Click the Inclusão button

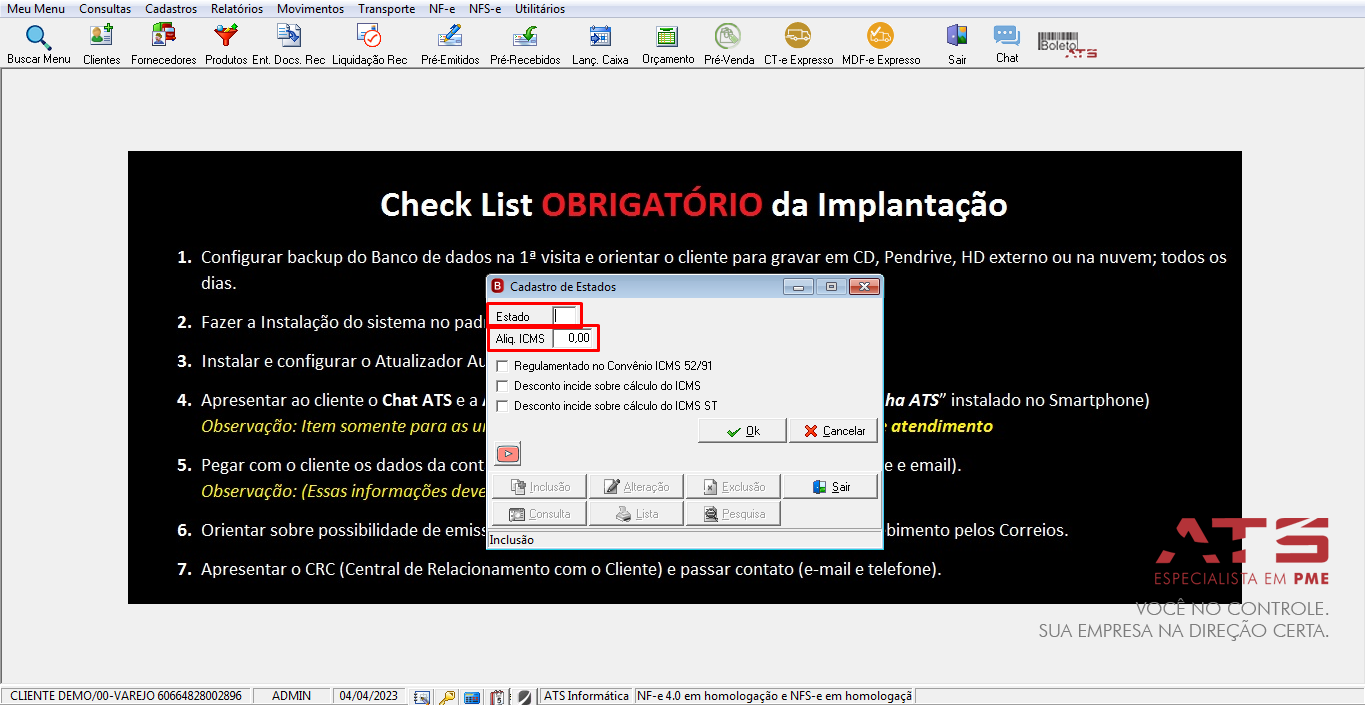539,487
